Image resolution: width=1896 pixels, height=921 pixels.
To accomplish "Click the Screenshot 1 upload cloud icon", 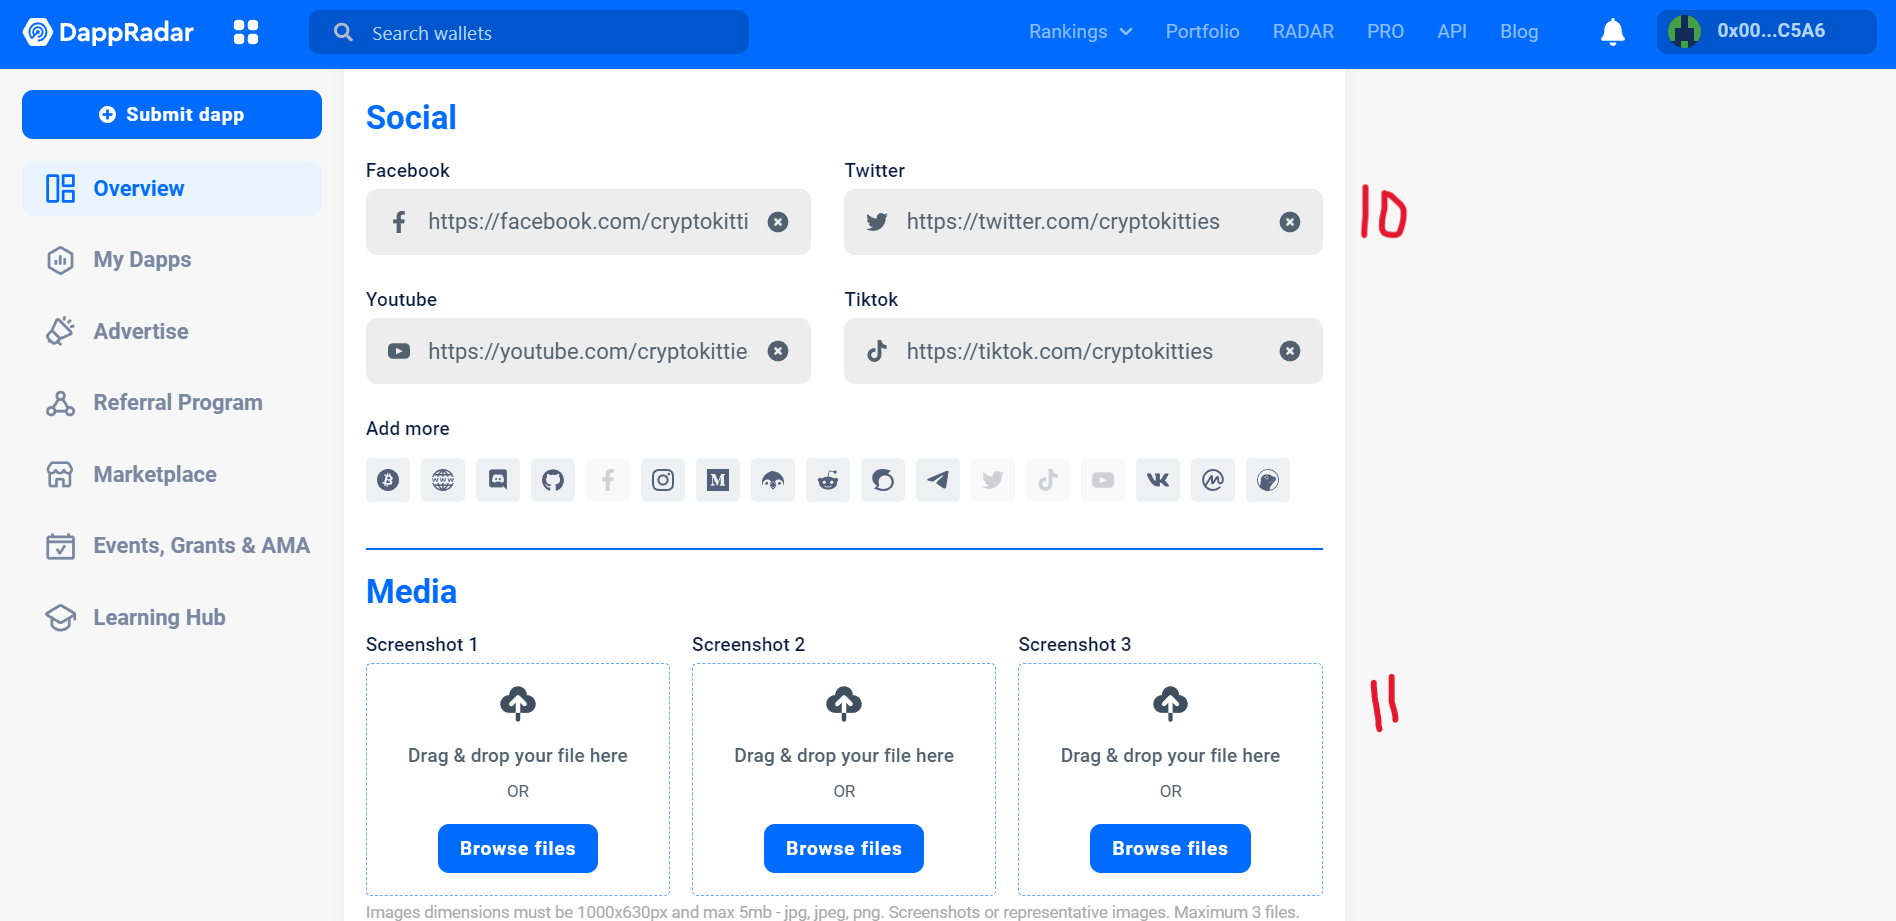I will click(x=518, y=703).
